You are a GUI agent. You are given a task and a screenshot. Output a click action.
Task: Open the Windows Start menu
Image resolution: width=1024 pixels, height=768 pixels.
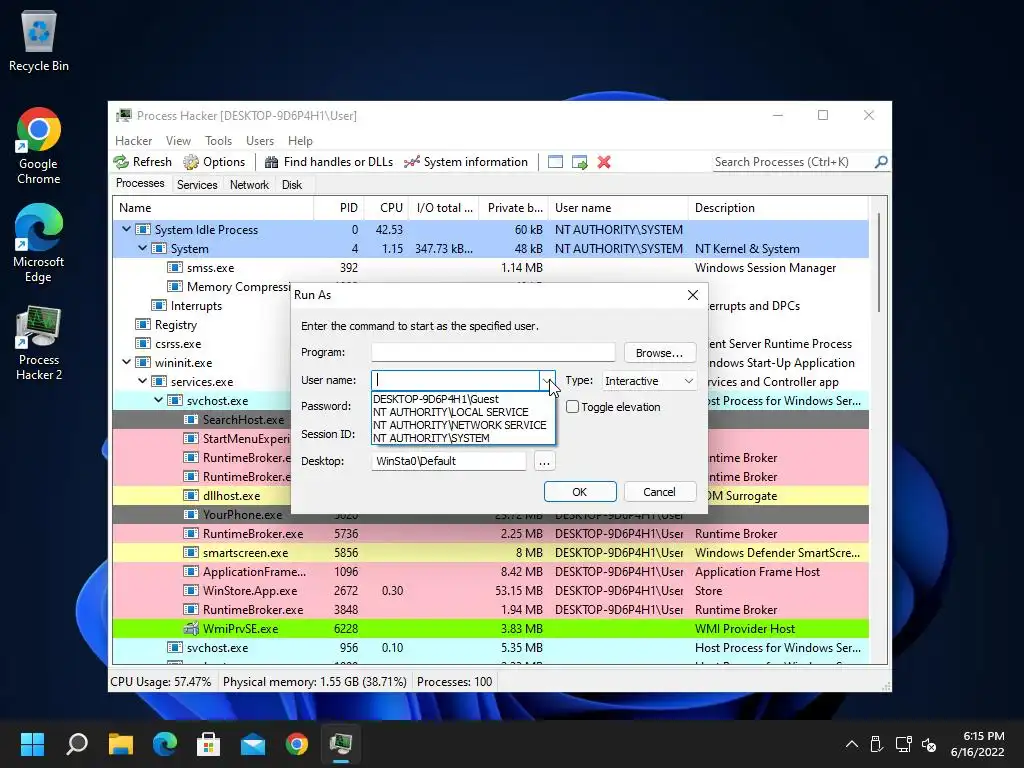tap(32, 744)
